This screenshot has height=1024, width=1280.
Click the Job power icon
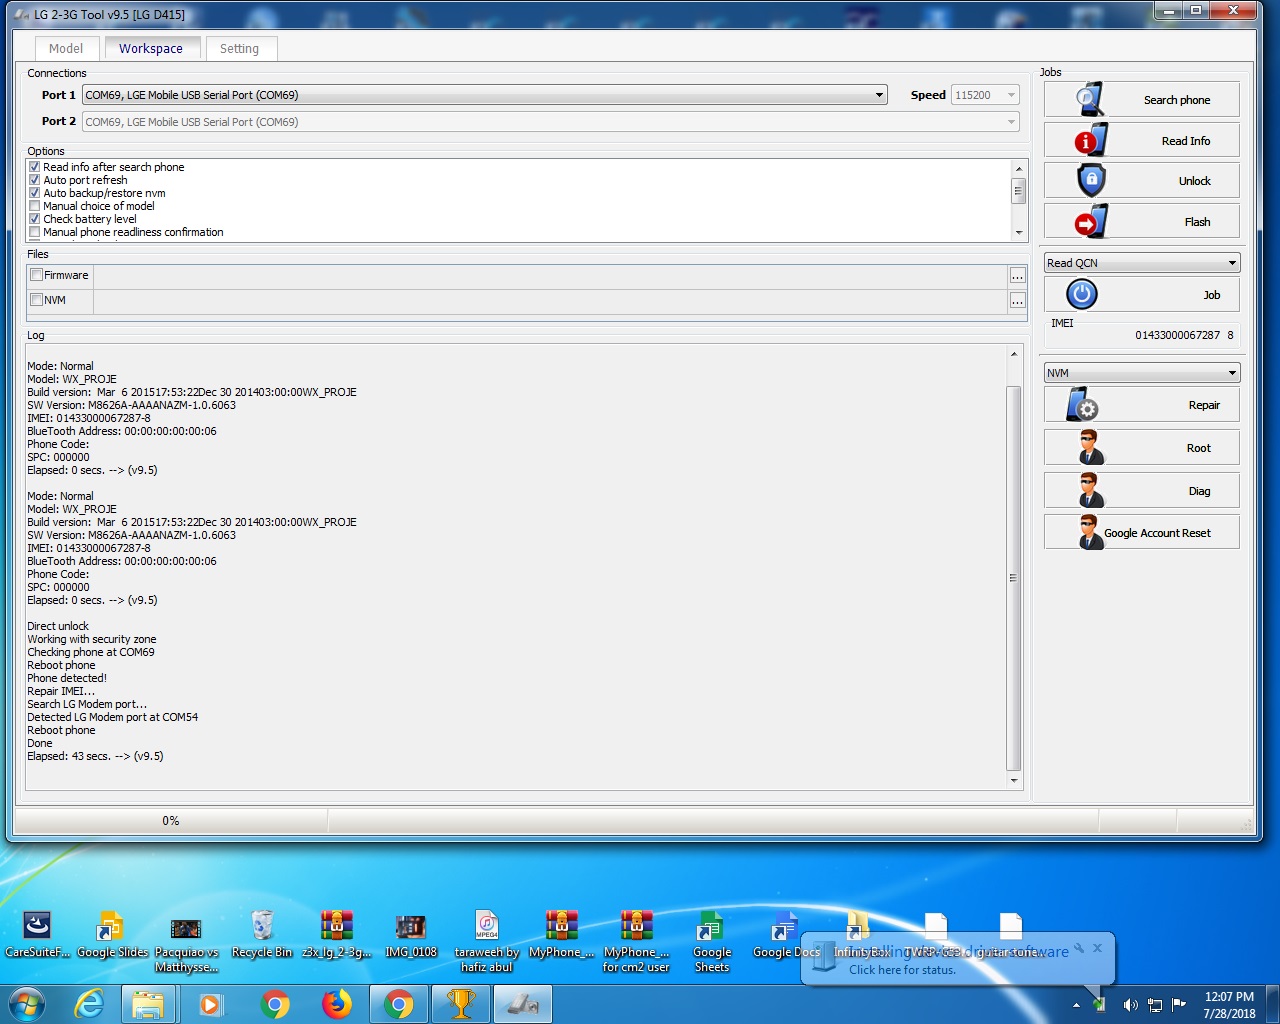(1082, 294)
